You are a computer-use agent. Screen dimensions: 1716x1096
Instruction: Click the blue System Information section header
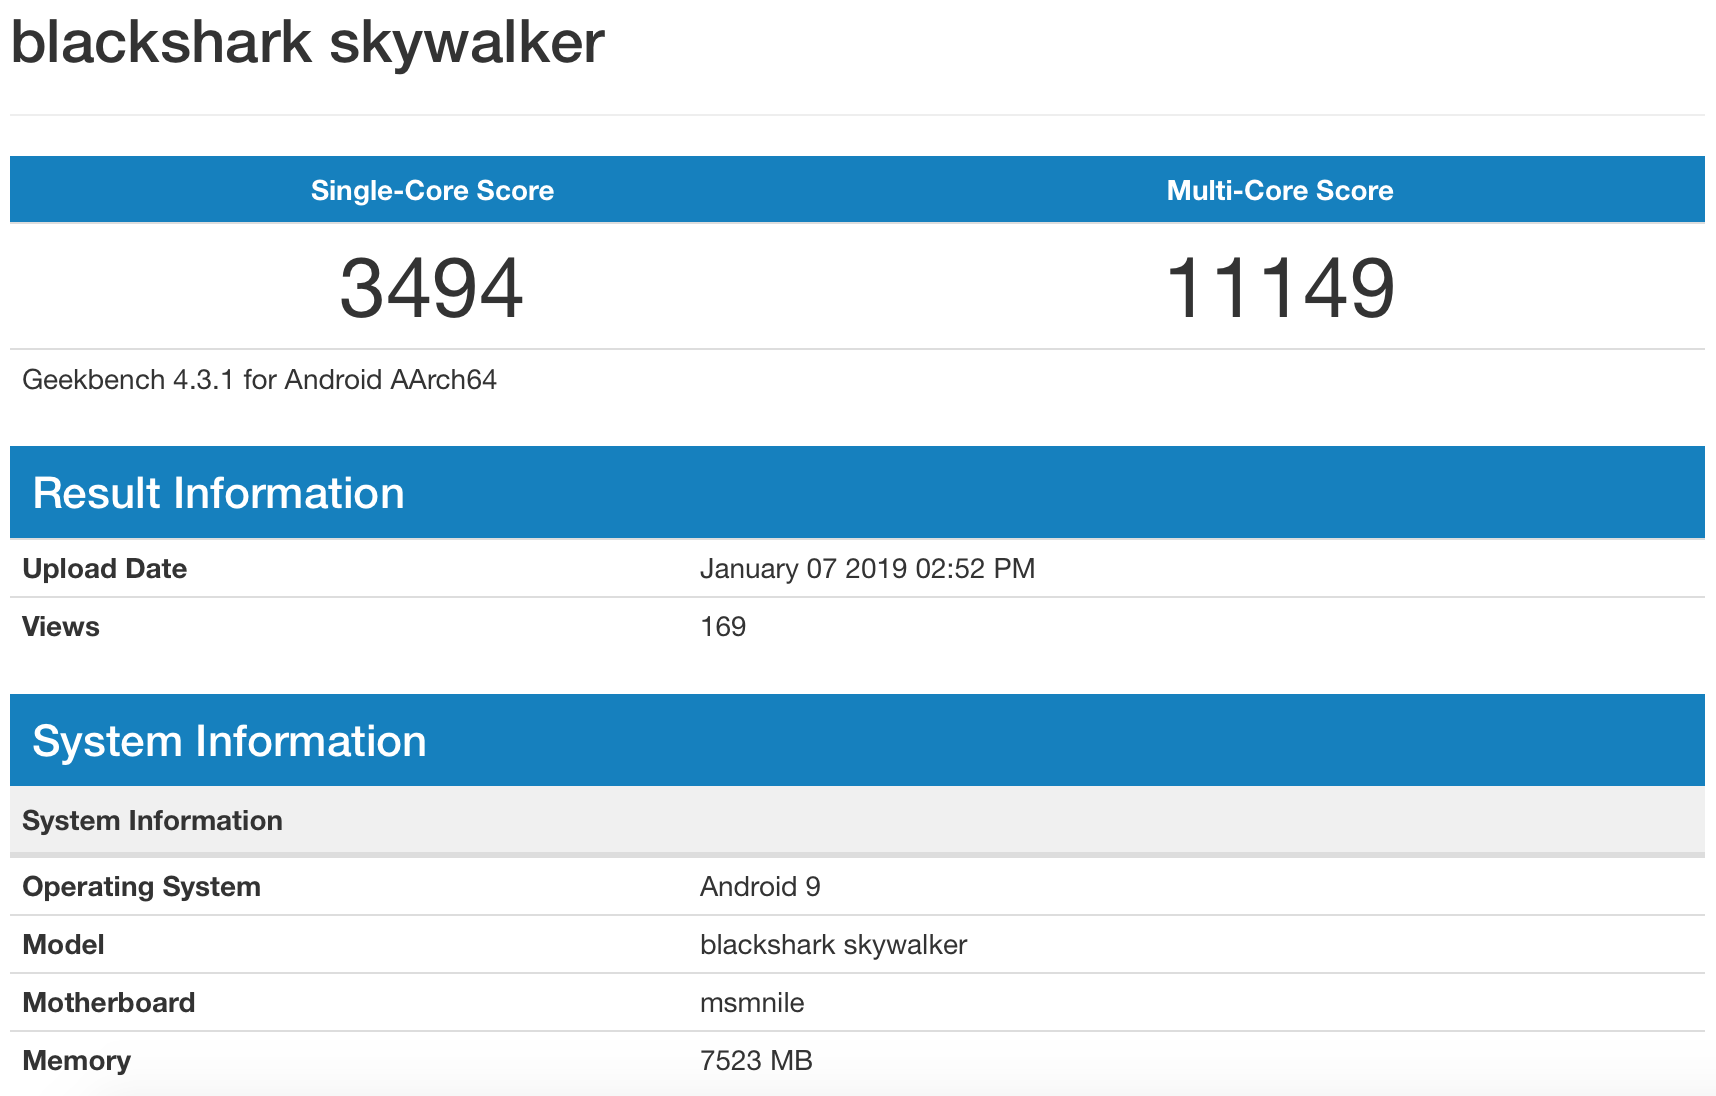click(x=229, y=741)
